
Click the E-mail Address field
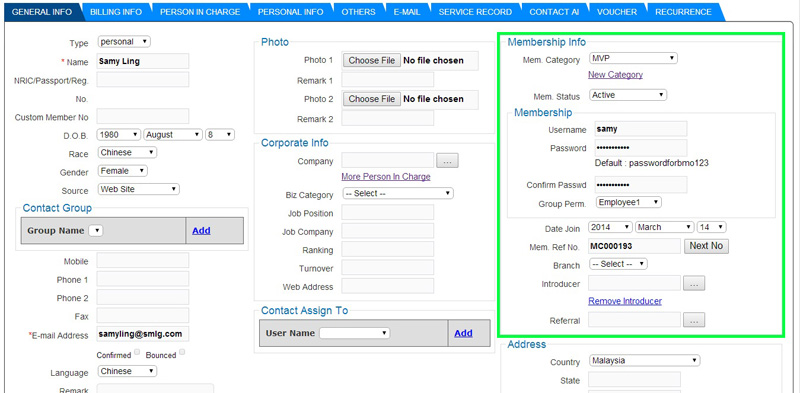coord(143,334)
